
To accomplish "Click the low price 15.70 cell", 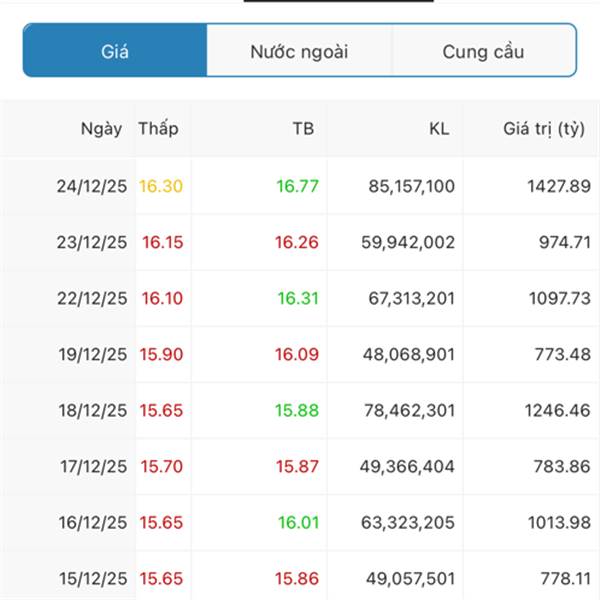I will click(161, 466).
